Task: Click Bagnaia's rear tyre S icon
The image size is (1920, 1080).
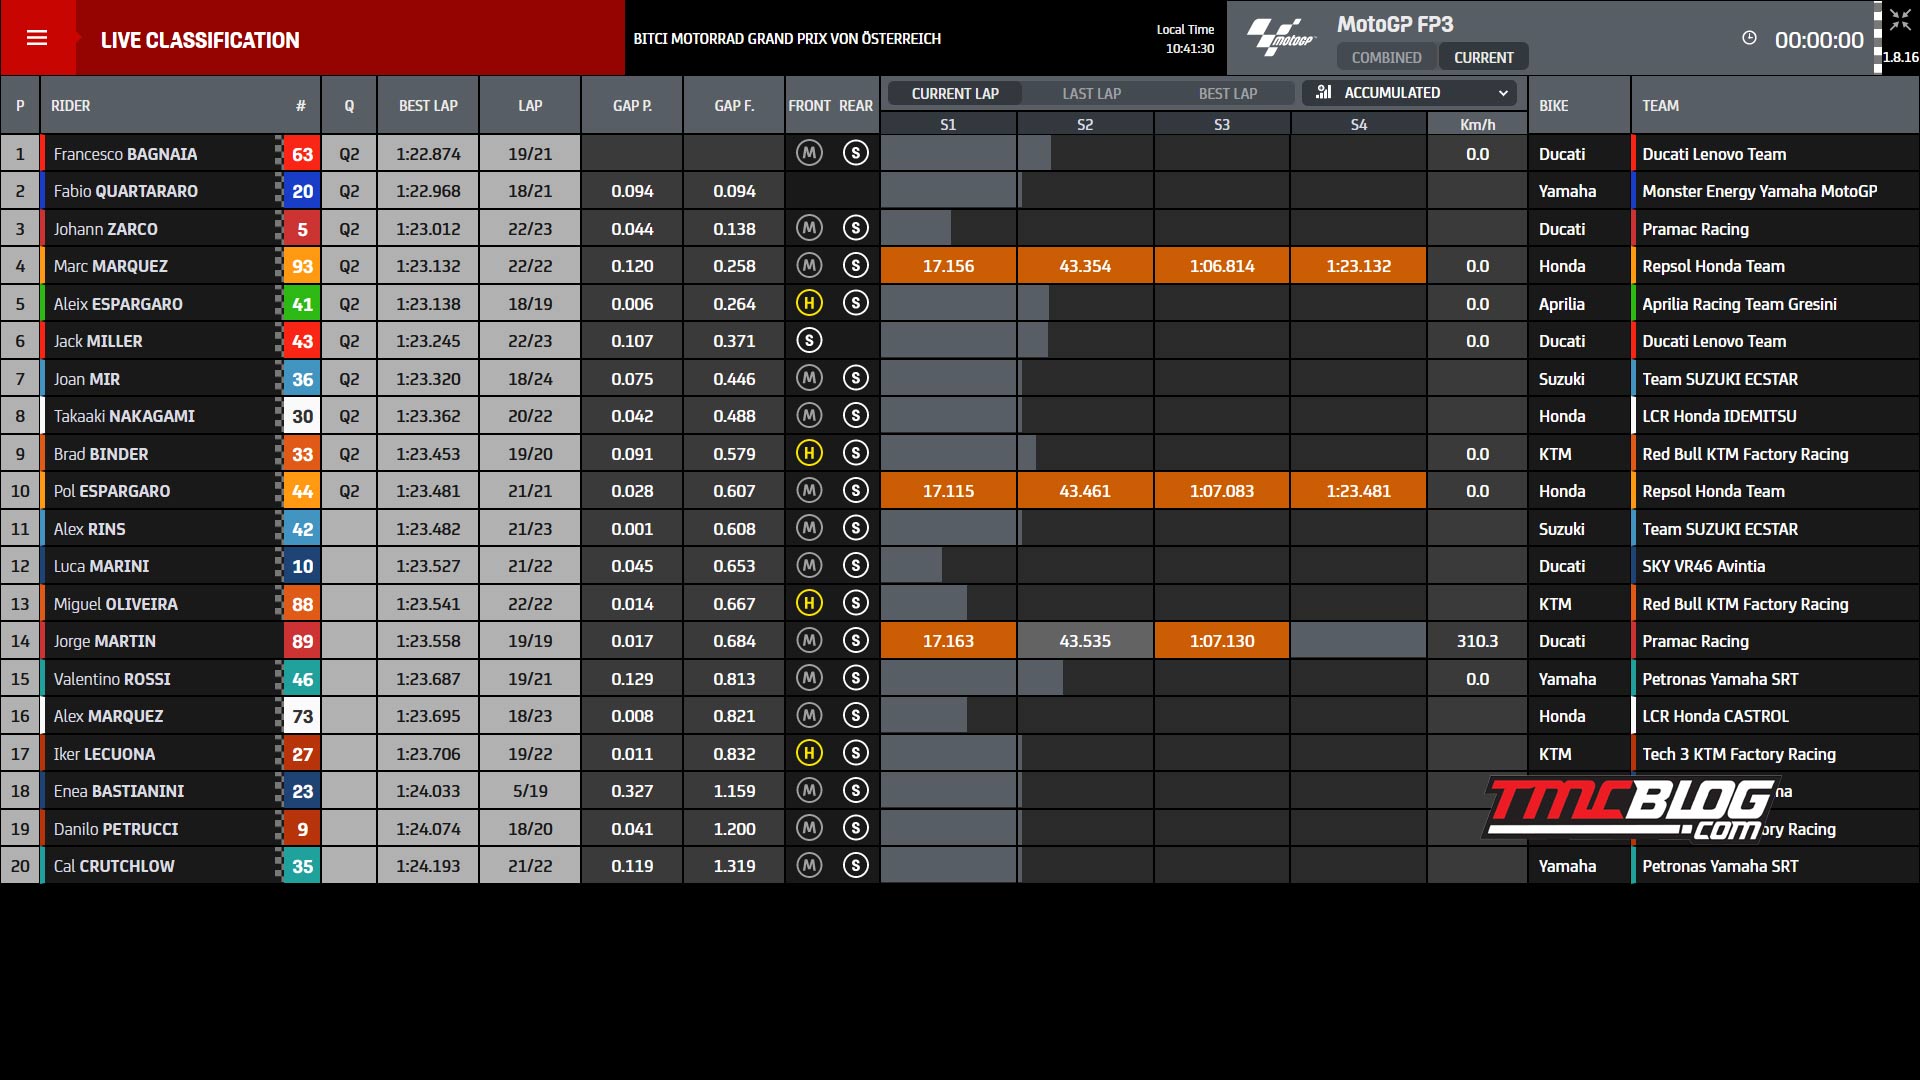Action: pyautogui.click(x=855, y=153)
